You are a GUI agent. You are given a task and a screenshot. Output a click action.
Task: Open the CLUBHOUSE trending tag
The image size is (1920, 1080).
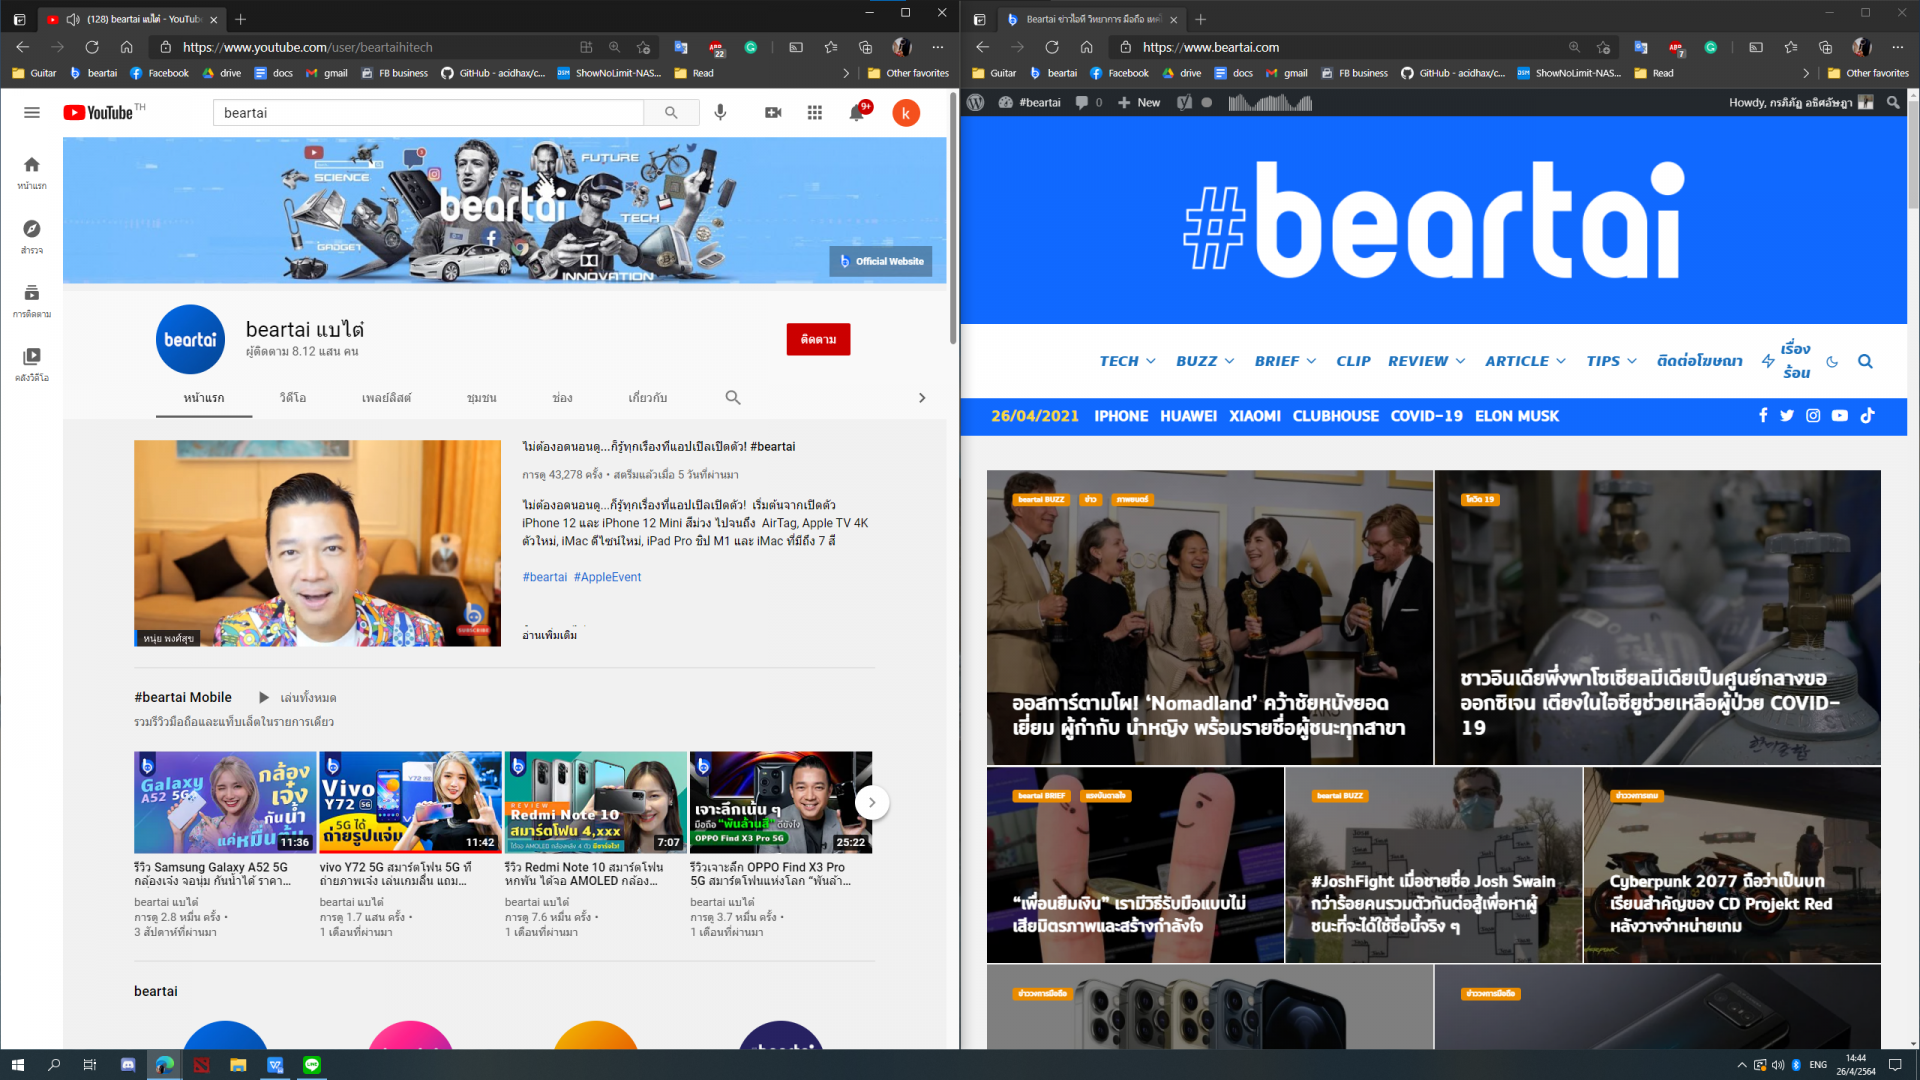(1335, 416)
